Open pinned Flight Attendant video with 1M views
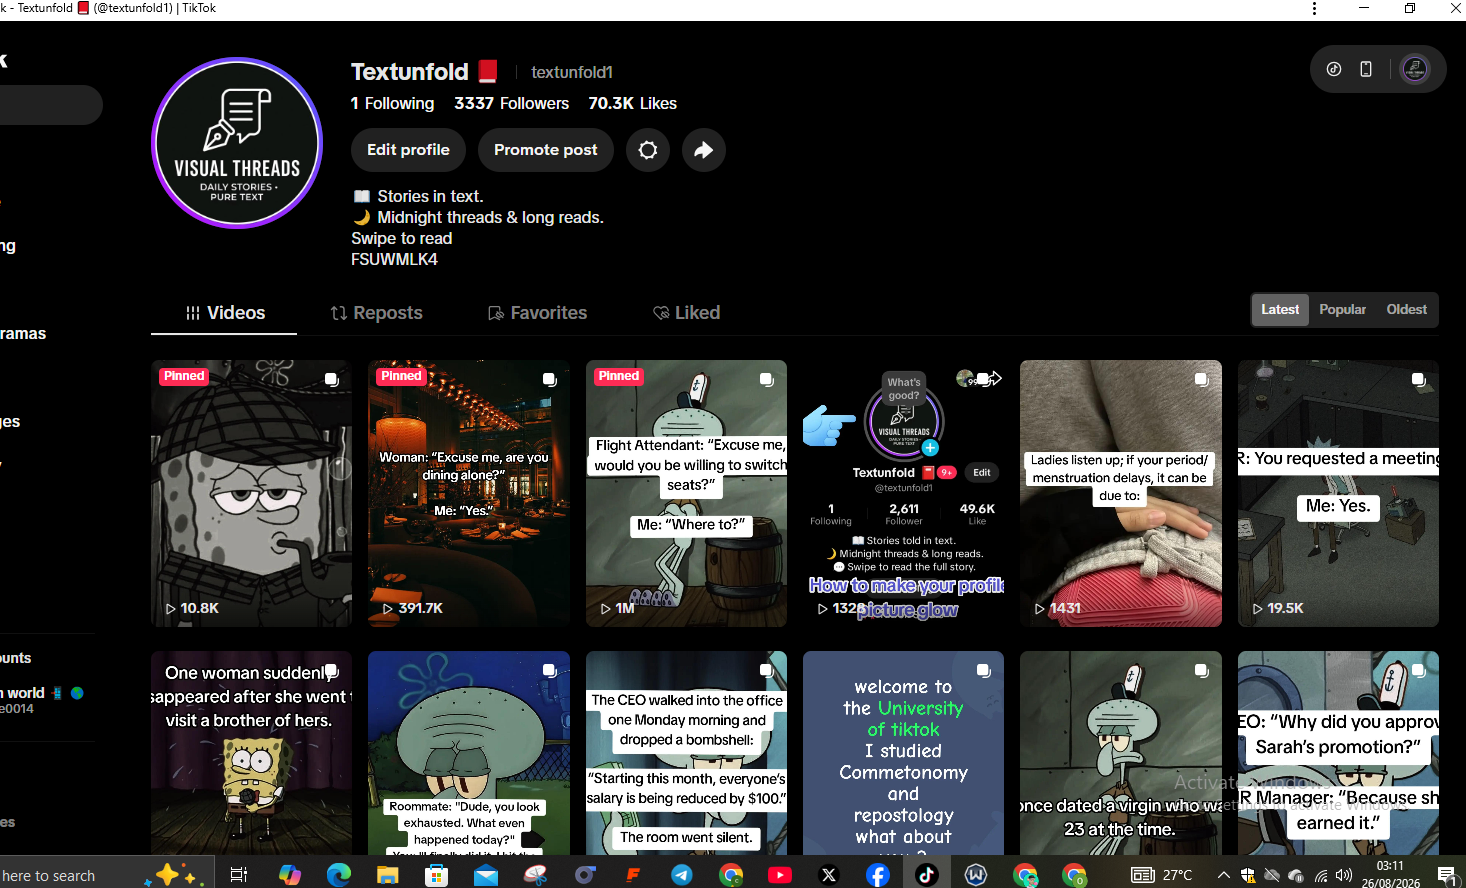This screenshot has width=1466, height=888. (x=686, y=494)
